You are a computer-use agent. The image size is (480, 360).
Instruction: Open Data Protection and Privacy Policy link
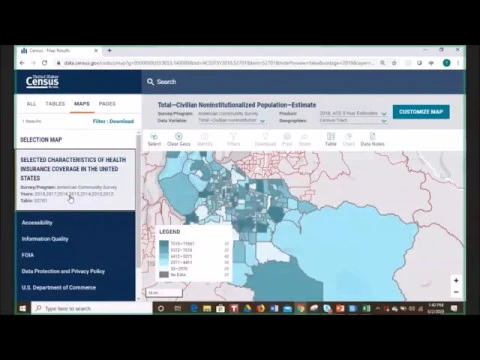pos(63,271)
